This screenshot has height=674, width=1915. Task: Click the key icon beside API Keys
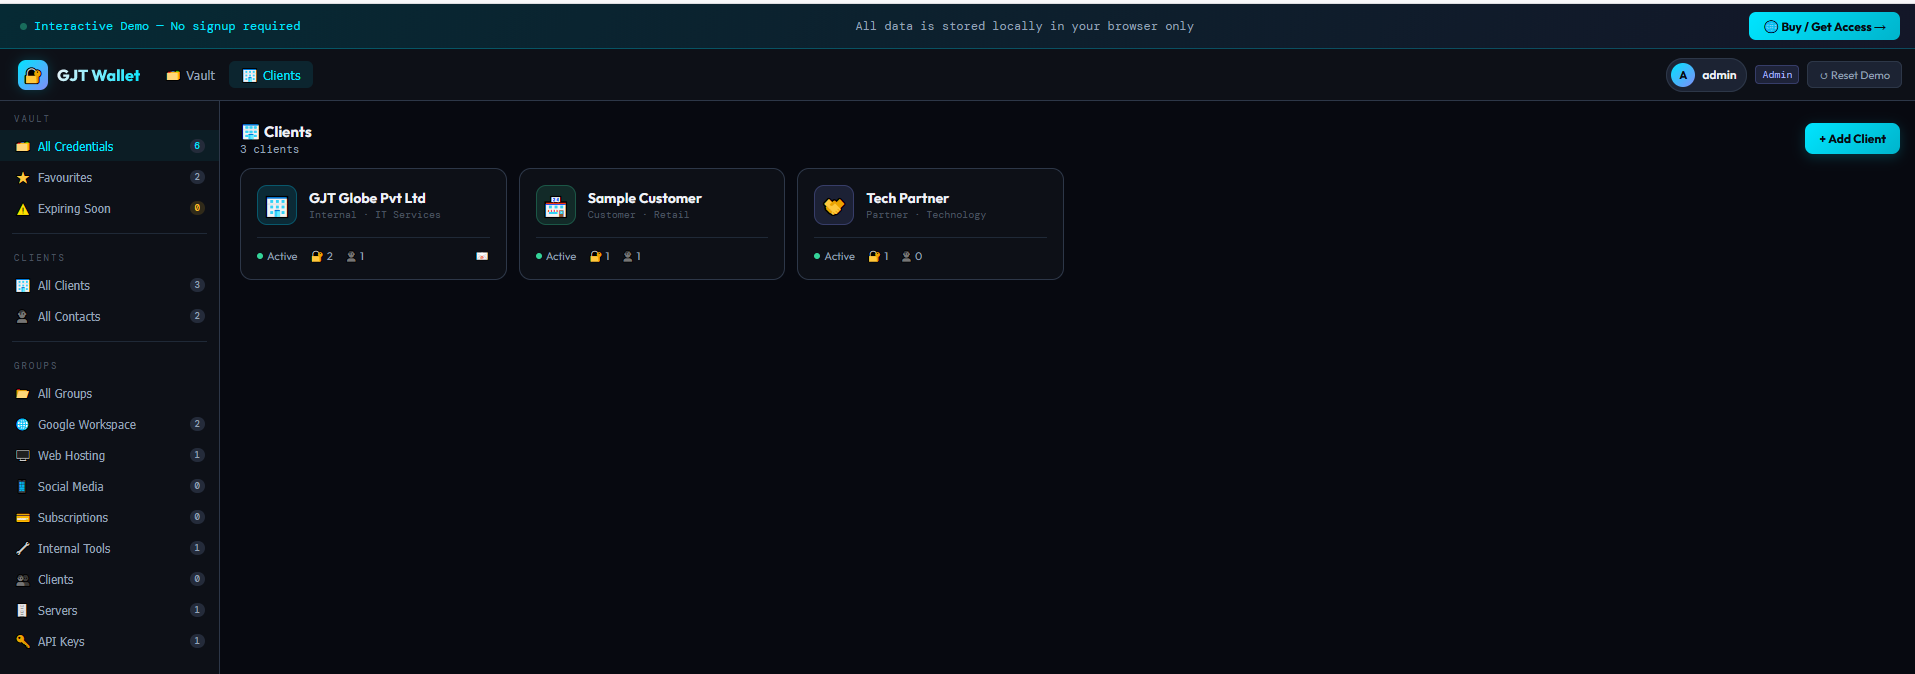[x=23, y=642]
